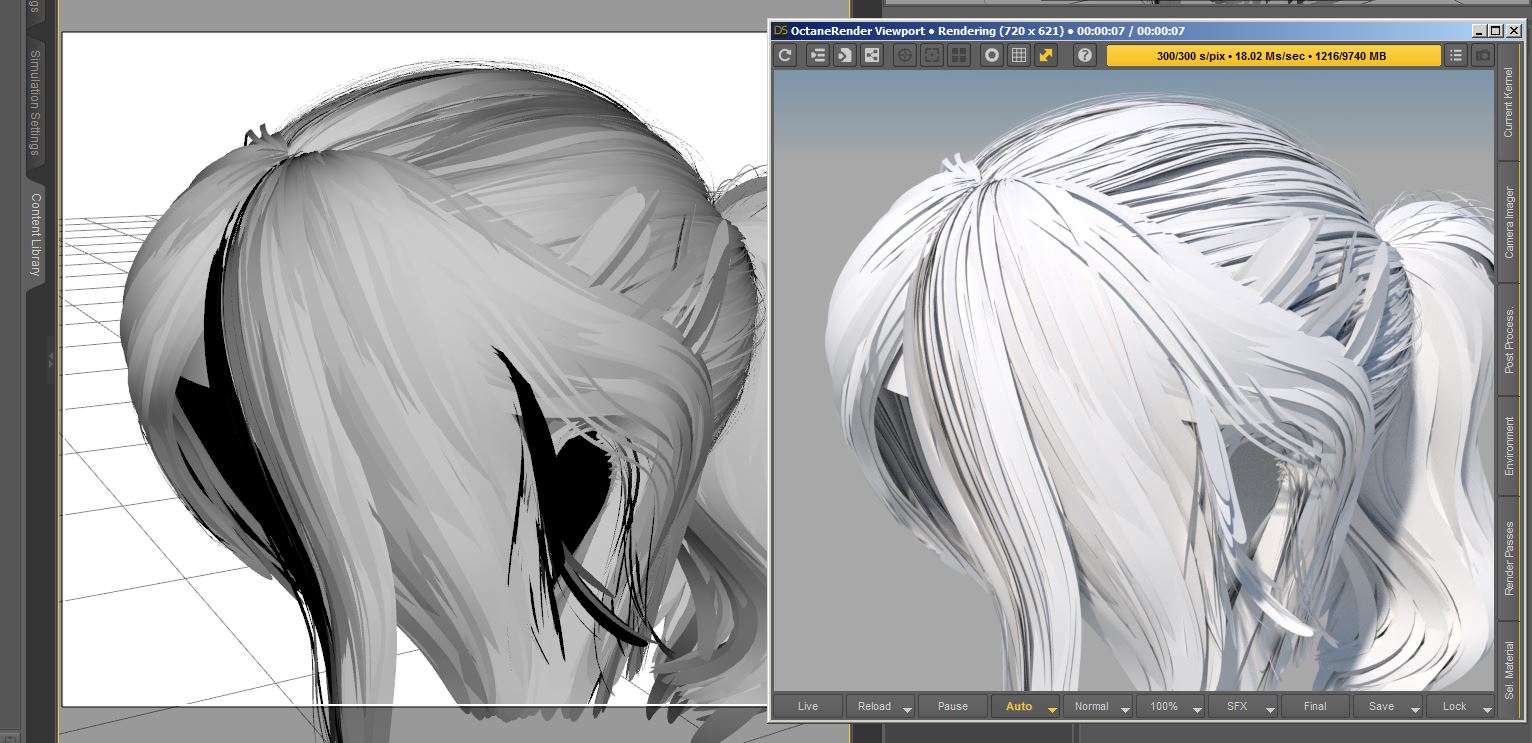Open help via the question mark icon
The width and height of the screenshot is (1532, 743).
point(1084,56)
